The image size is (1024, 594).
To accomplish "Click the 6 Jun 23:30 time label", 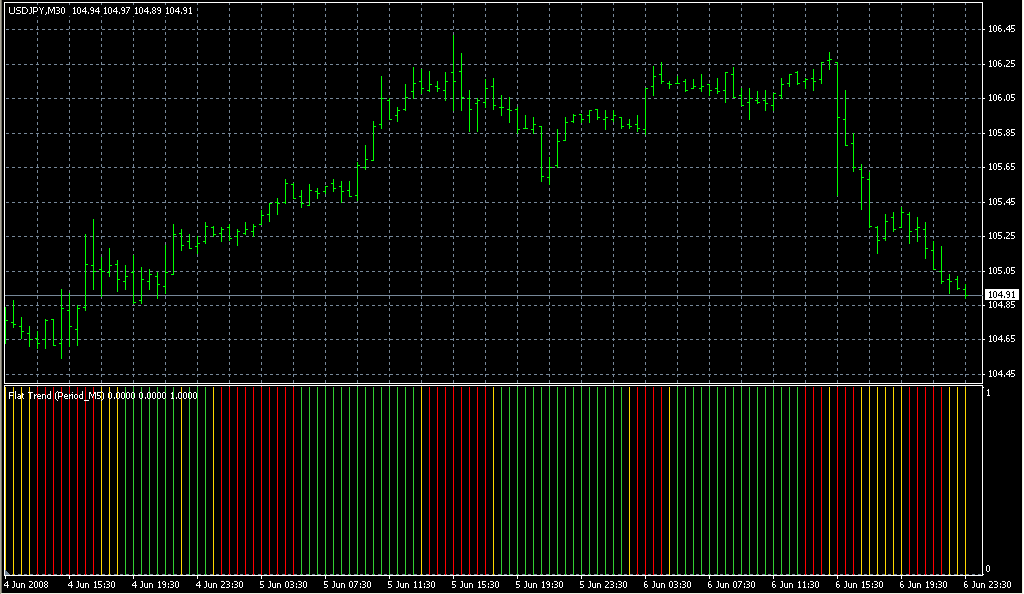I will (x=985, y=584).
